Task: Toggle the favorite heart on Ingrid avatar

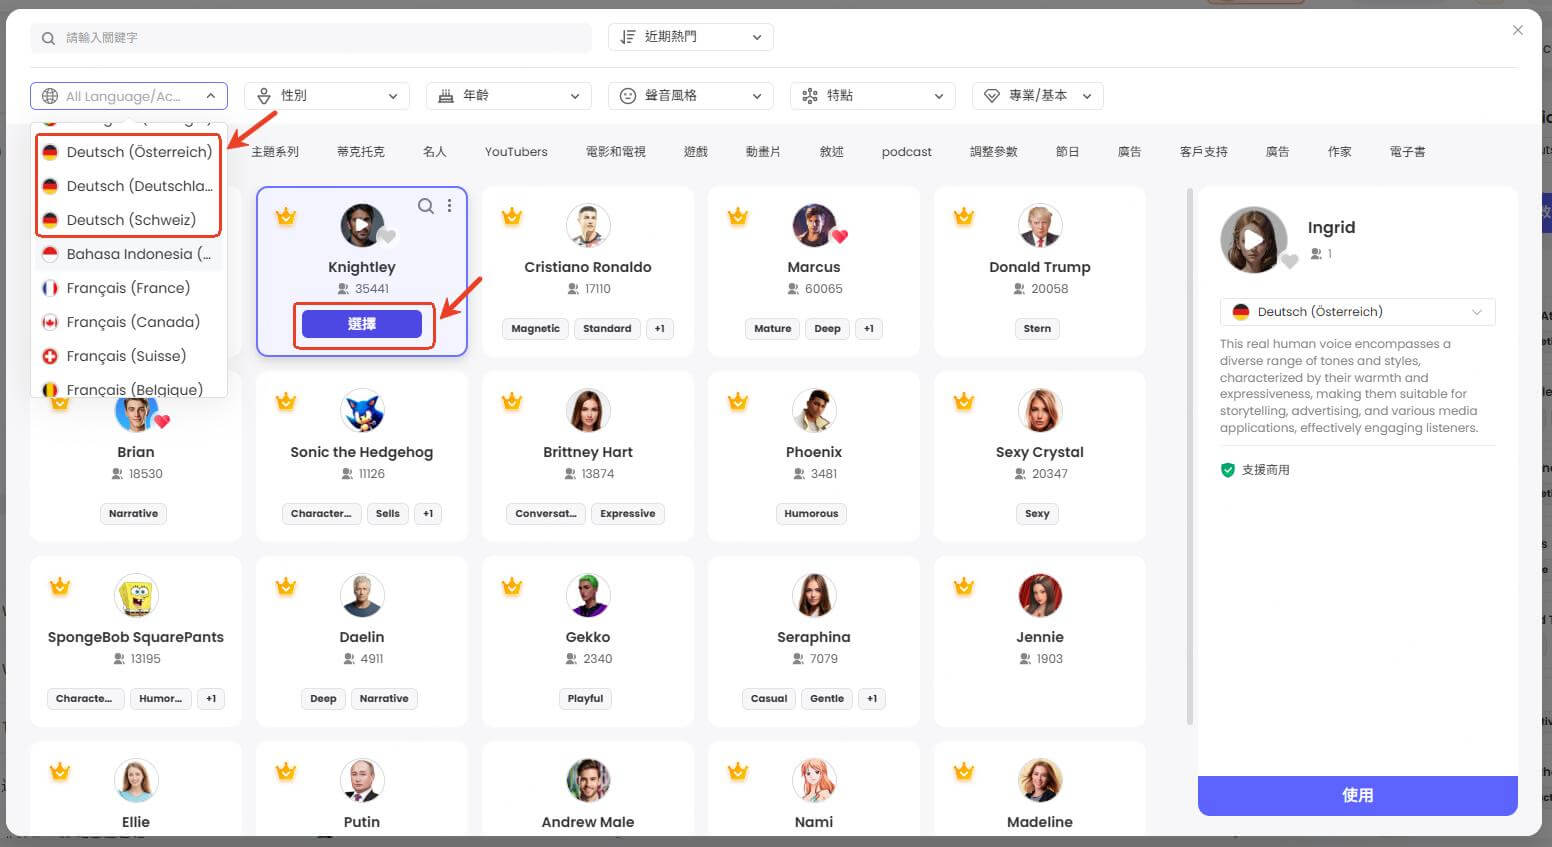Action: (1290, 262)
